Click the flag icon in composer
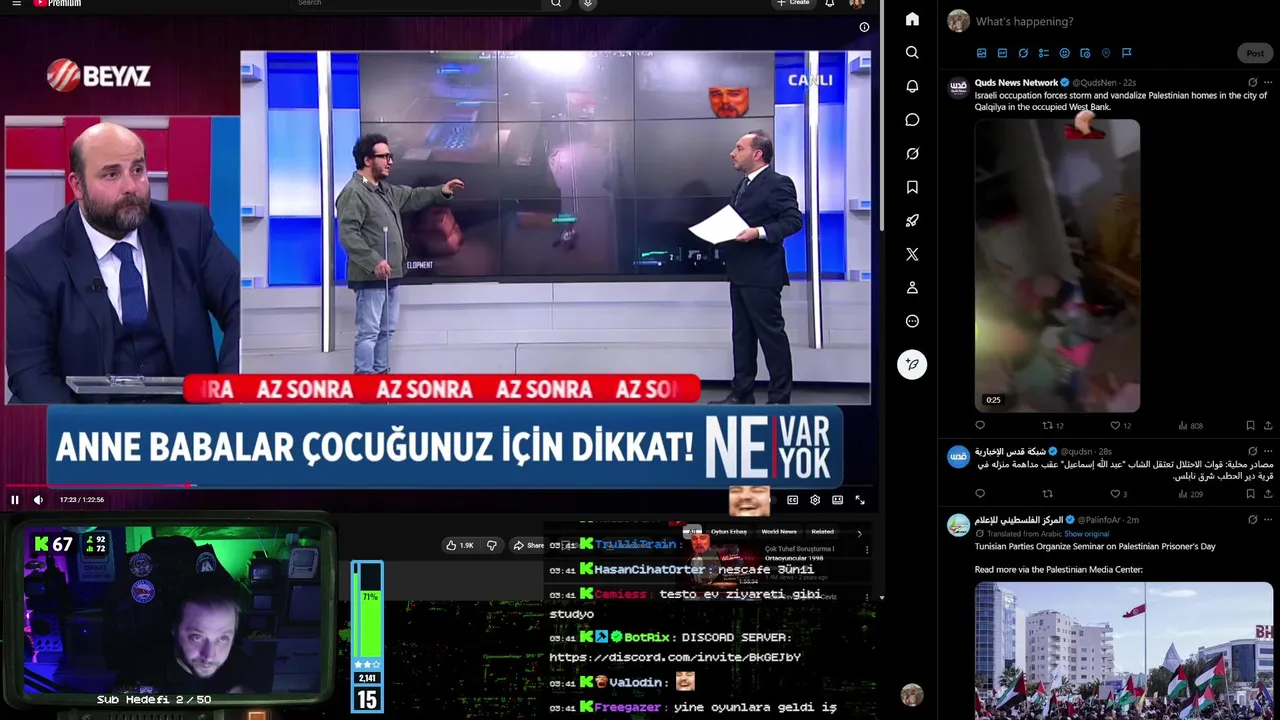The height and width of the screenshot is (720, 1280). coord(1126,53)
